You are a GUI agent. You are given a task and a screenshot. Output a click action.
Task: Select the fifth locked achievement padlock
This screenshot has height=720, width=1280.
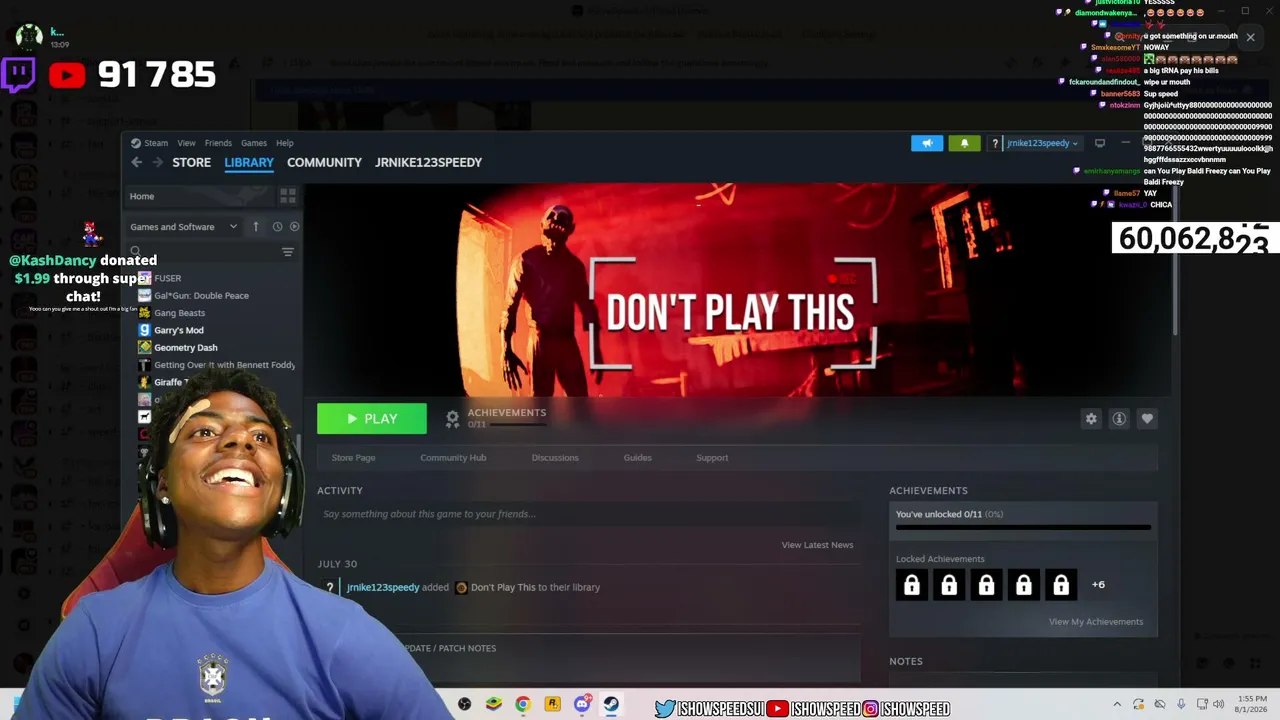click(1061, 585)
